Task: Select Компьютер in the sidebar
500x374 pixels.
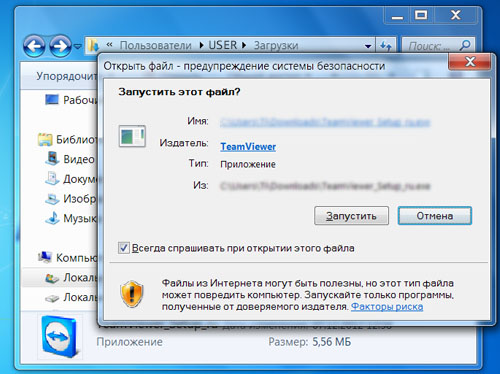Action: 68,257
